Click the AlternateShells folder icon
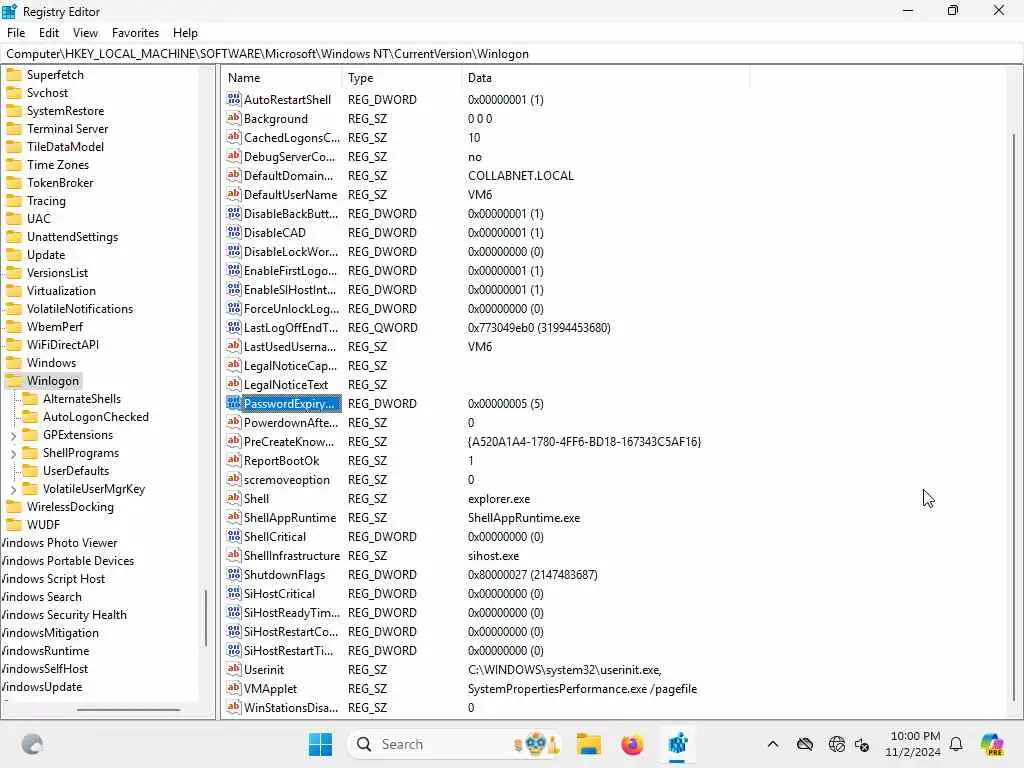This screenshot has width=1024, height=768. tap(30, 398)
